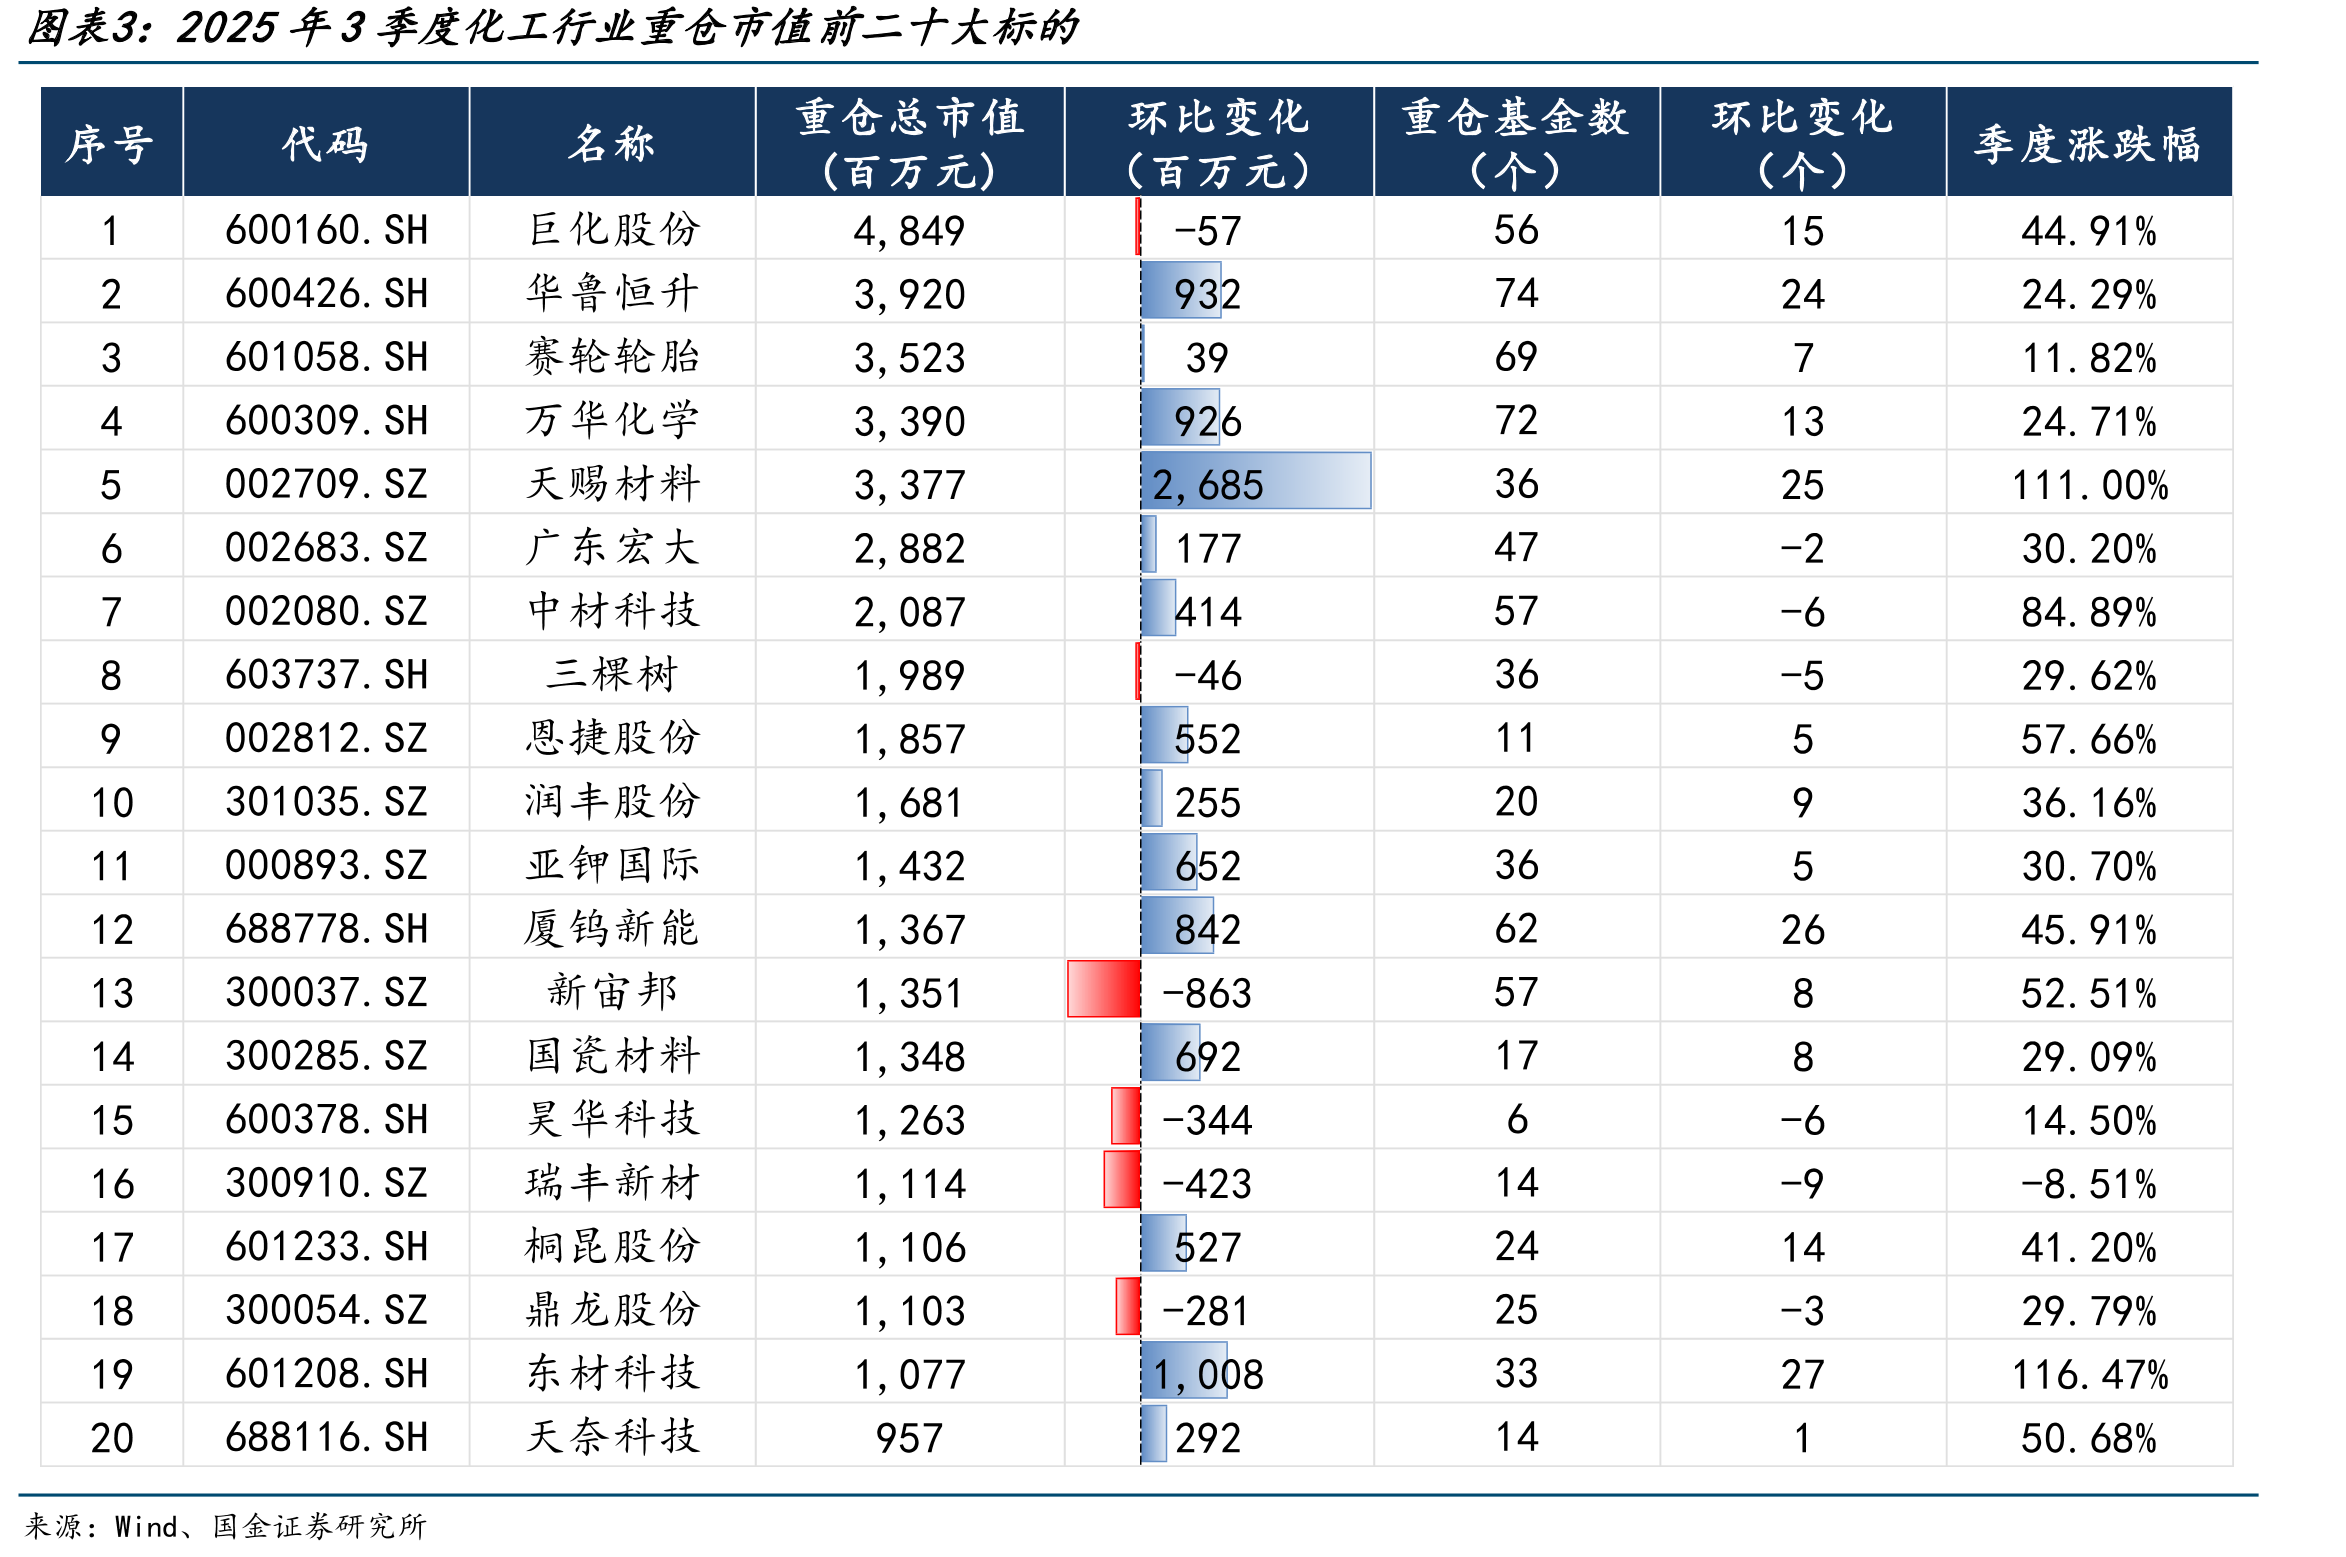The width and height of the screenshot is (2346, 1557).
Task: Click the source note '来源: Wind、国金证券研究所'
Action: coord(226,1526)
